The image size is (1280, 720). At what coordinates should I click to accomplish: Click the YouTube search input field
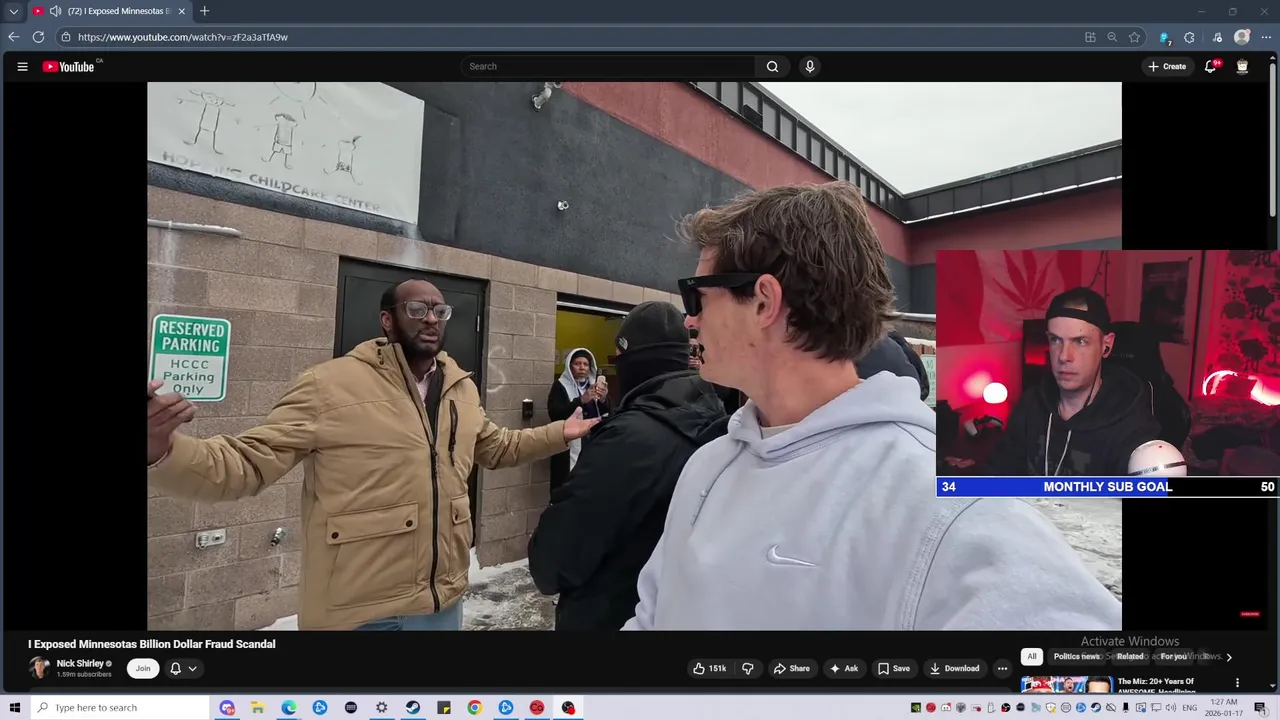(x=608, y=66)
